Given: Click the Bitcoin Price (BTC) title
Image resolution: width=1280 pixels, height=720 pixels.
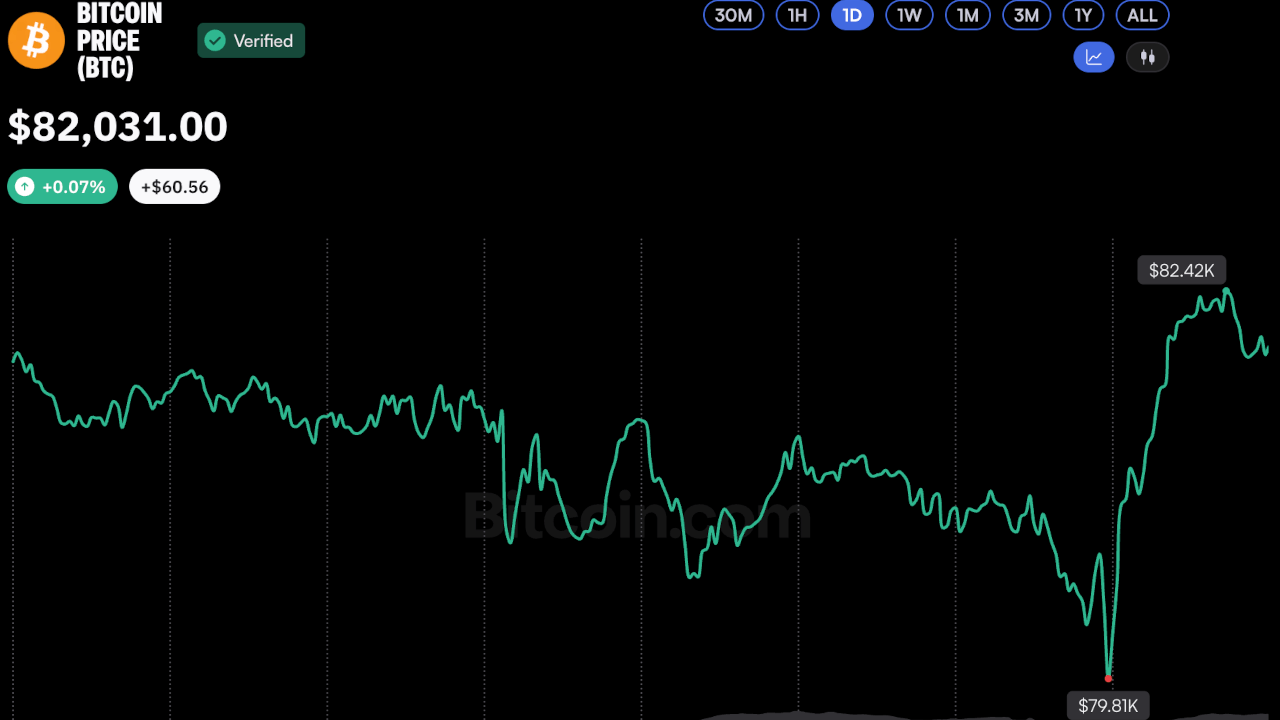Looking at the screenshot, I should tap(120, 41).
